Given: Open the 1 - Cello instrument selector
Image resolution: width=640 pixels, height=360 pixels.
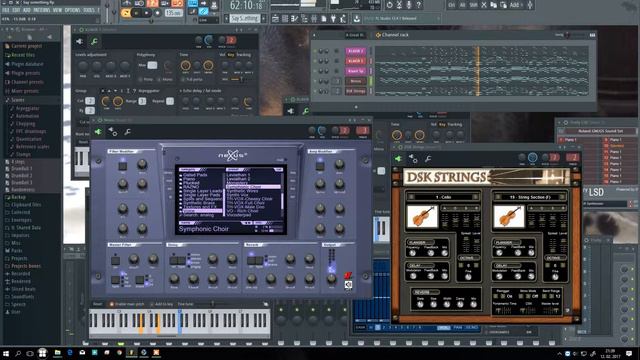Looking at the screenshot, I should [443, 197].
